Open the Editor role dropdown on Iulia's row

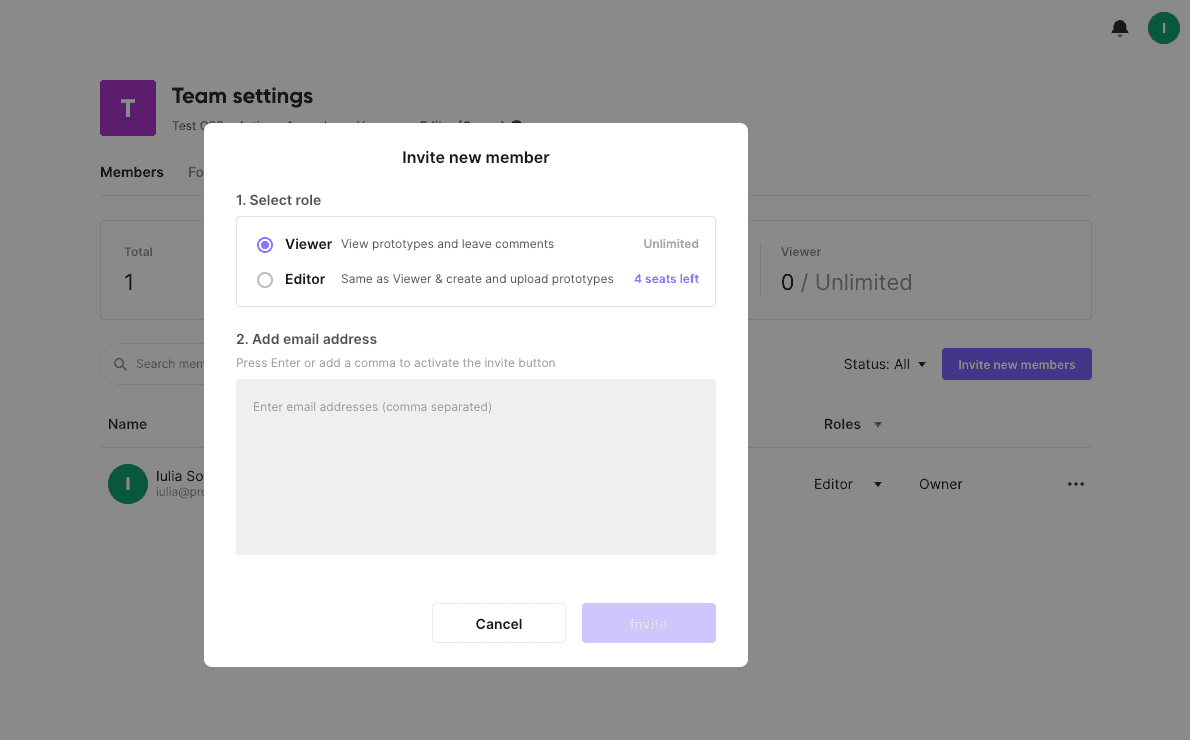coord(847,484)
